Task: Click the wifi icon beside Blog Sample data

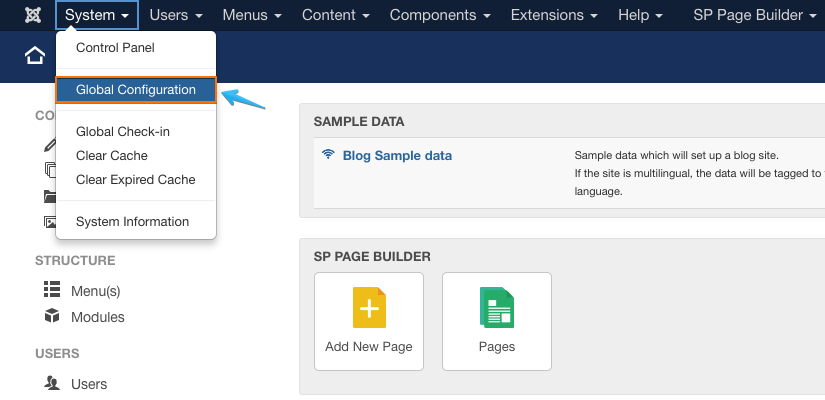Action: 328,155
